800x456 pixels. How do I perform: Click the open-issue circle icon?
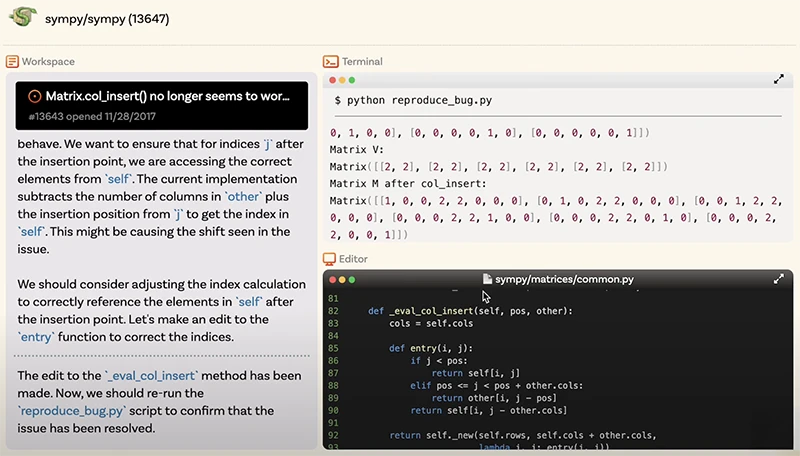click(34, 96)
